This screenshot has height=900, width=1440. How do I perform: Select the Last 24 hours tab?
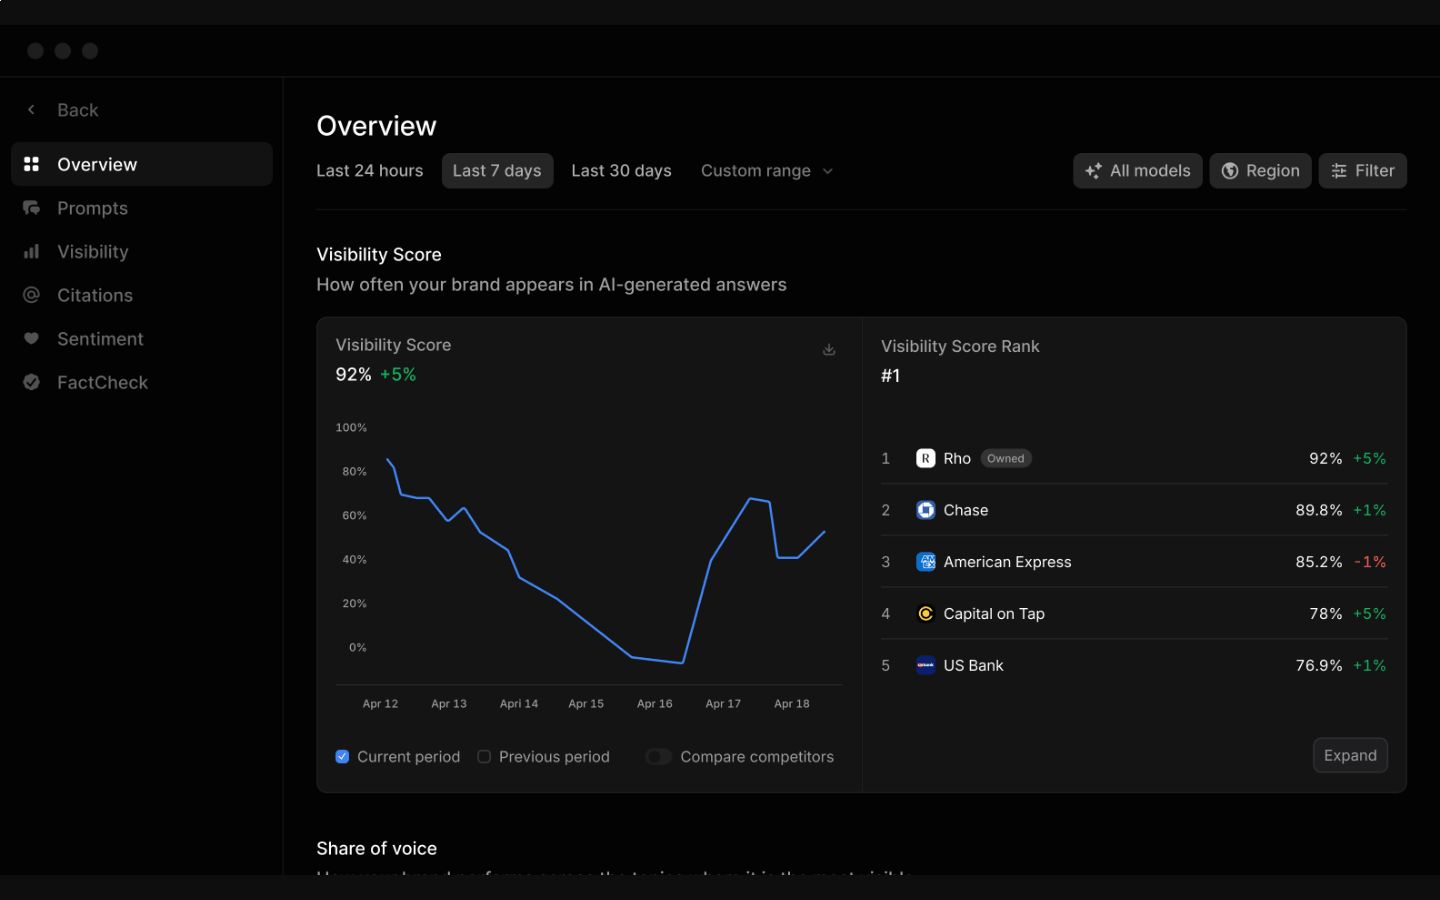[370, 171]
